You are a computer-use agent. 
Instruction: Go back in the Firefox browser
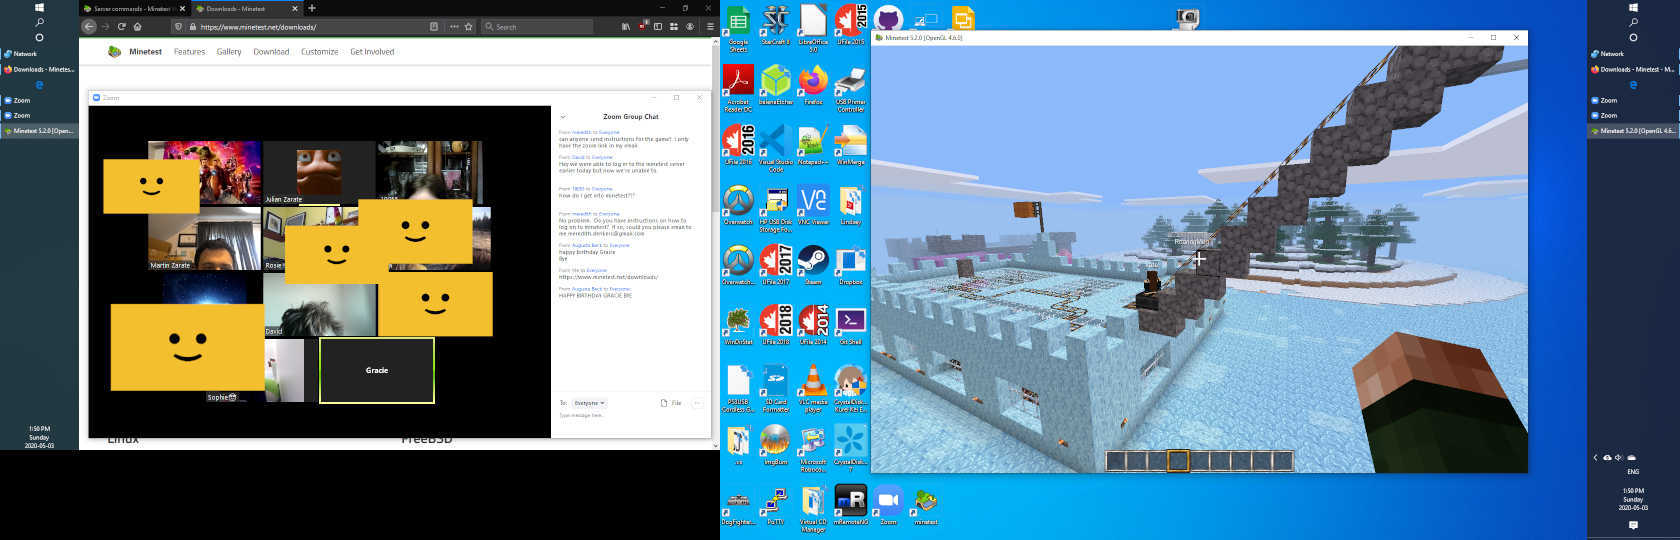tap(89, 27)
